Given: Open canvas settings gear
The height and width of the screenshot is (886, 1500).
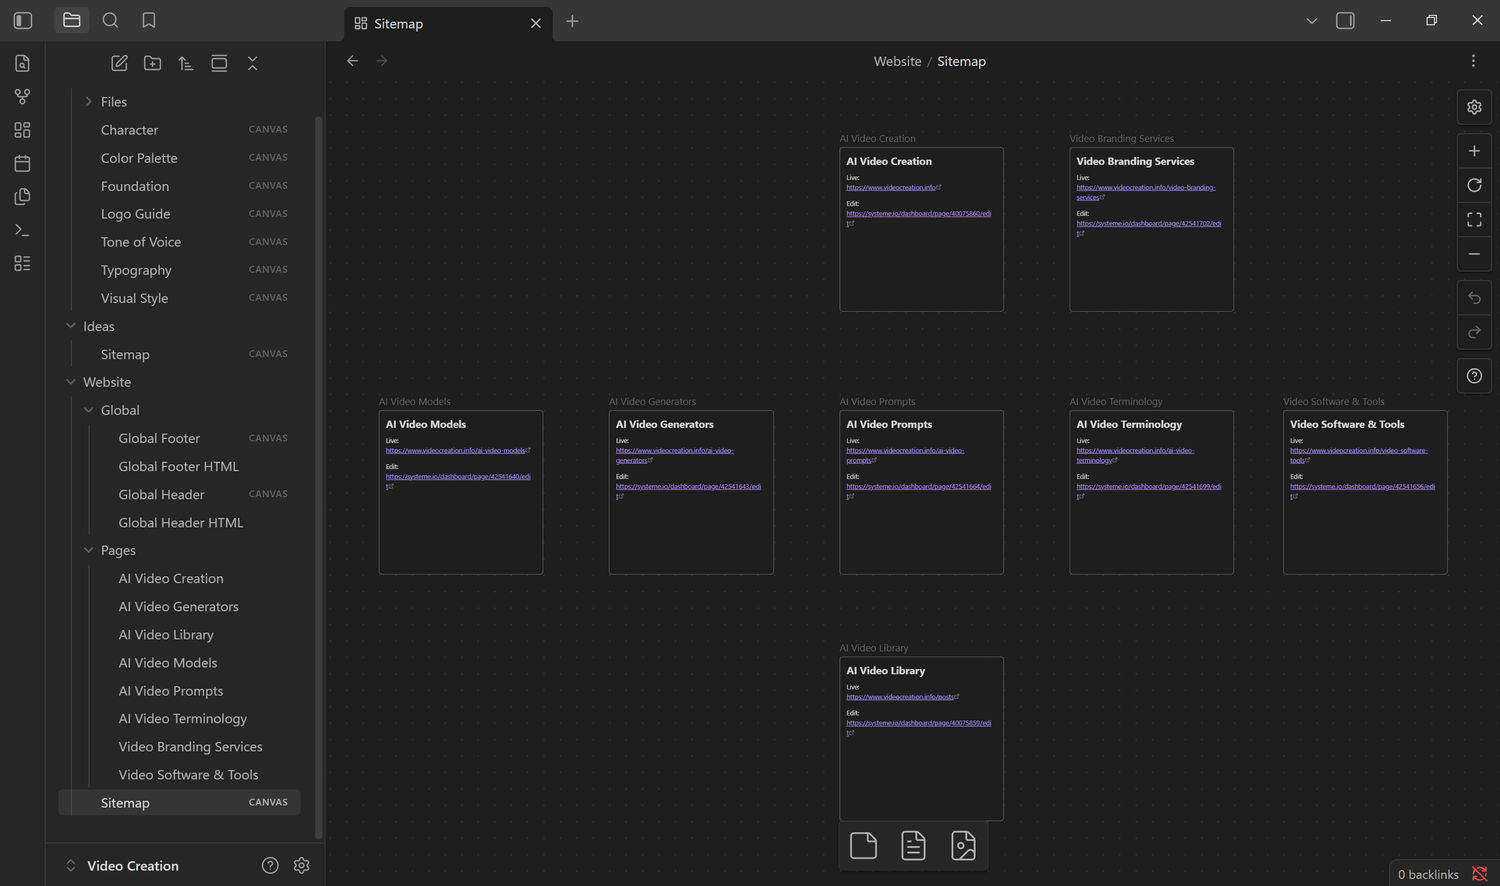Looking at the screenshot, I should [1474, 107].
